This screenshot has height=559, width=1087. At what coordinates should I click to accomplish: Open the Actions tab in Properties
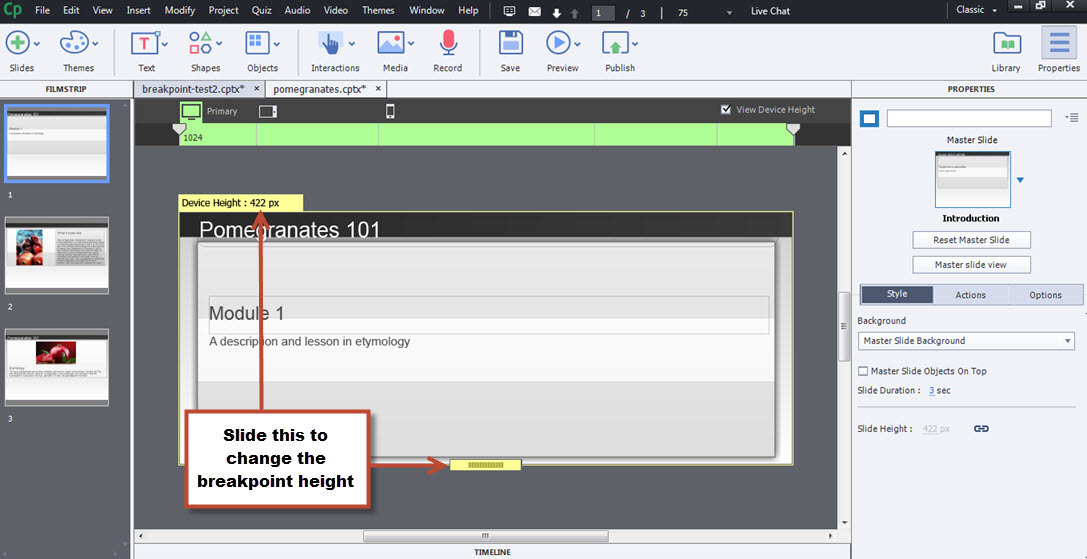(x=971, y=295)
